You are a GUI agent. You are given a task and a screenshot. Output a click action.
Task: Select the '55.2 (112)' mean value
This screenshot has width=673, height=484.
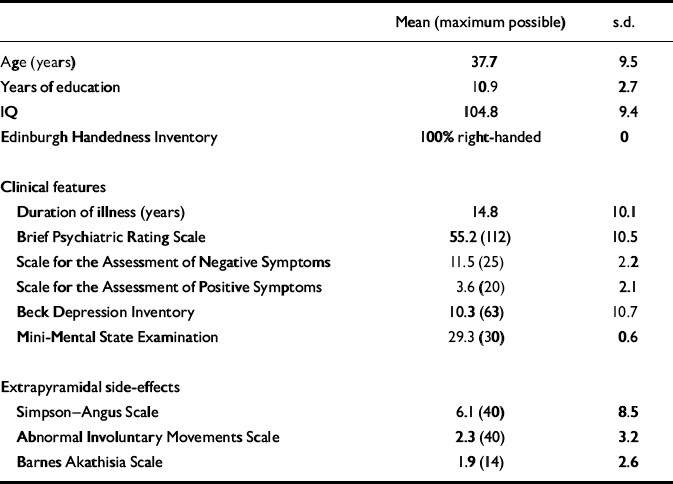(x=481, y=236)
